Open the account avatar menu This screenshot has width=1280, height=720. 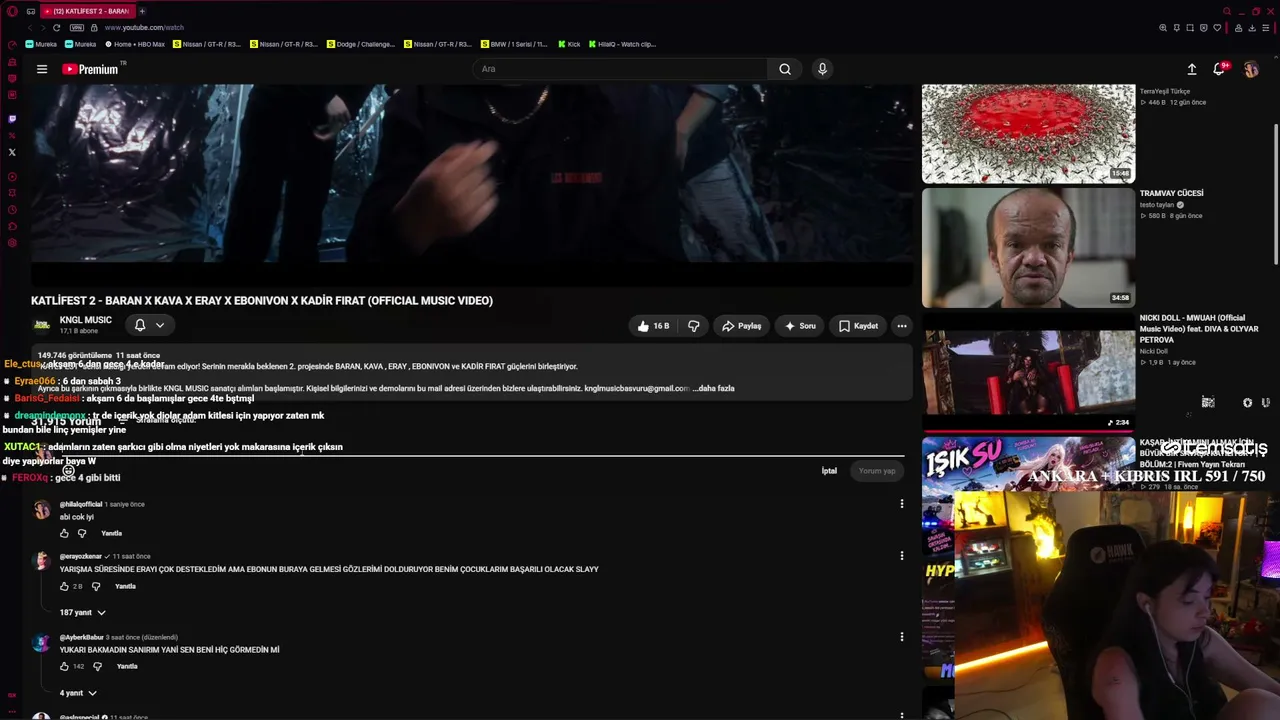coord(1251,69)
